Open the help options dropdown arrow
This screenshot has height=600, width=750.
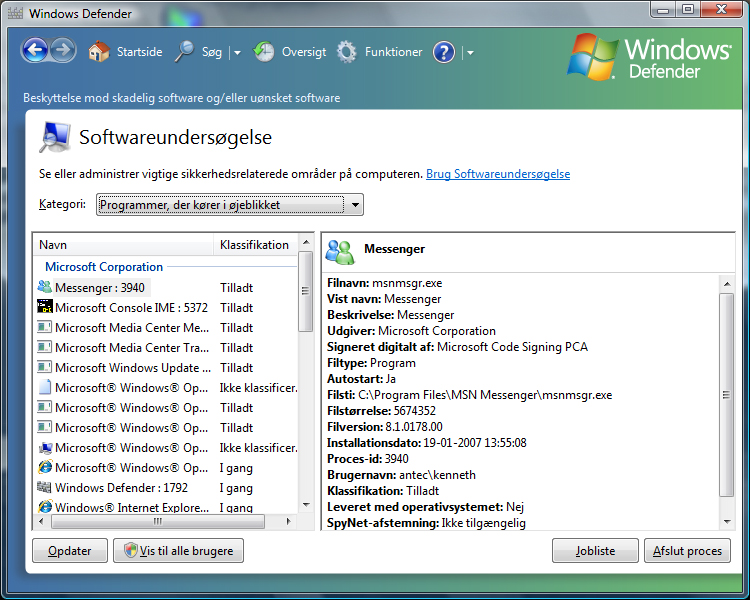click(x=470, y=53)
